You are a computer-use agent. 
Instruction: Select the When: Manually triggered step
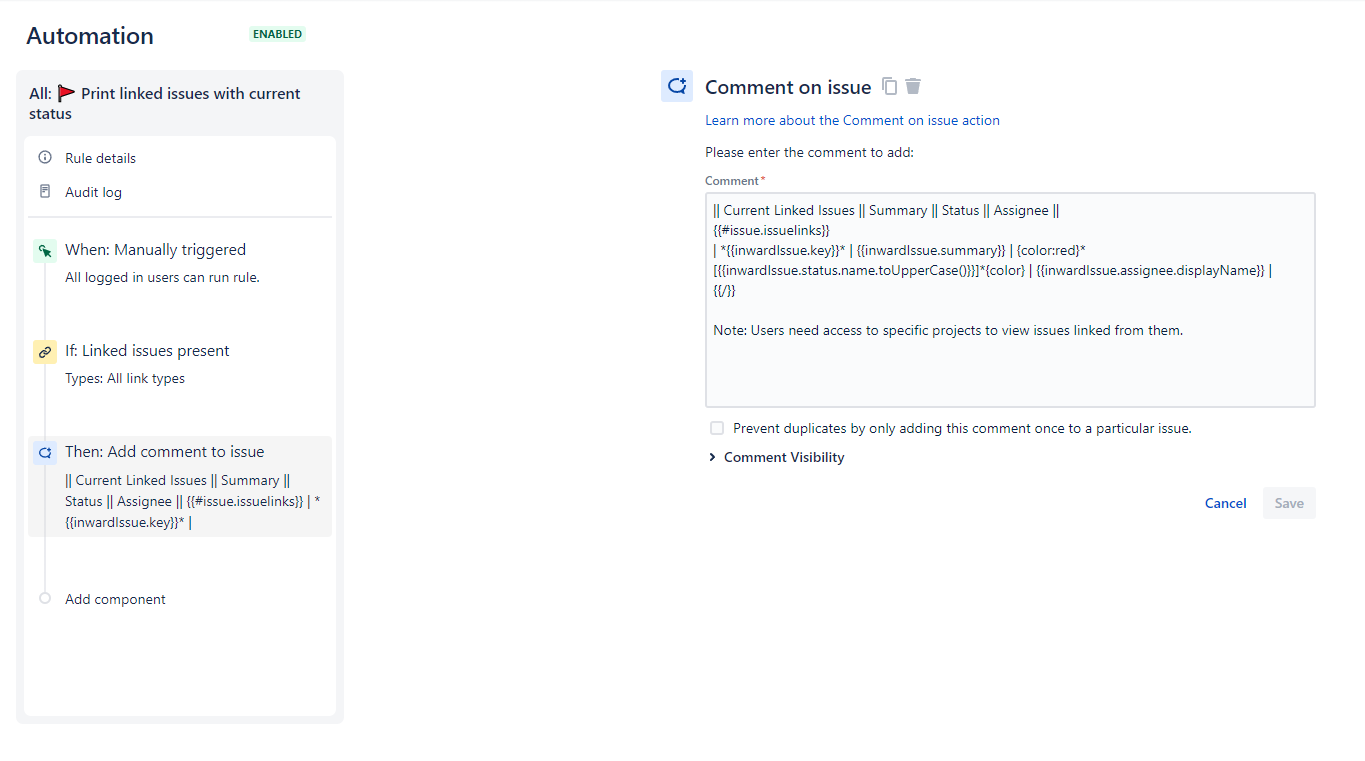(x=180, y=262)
